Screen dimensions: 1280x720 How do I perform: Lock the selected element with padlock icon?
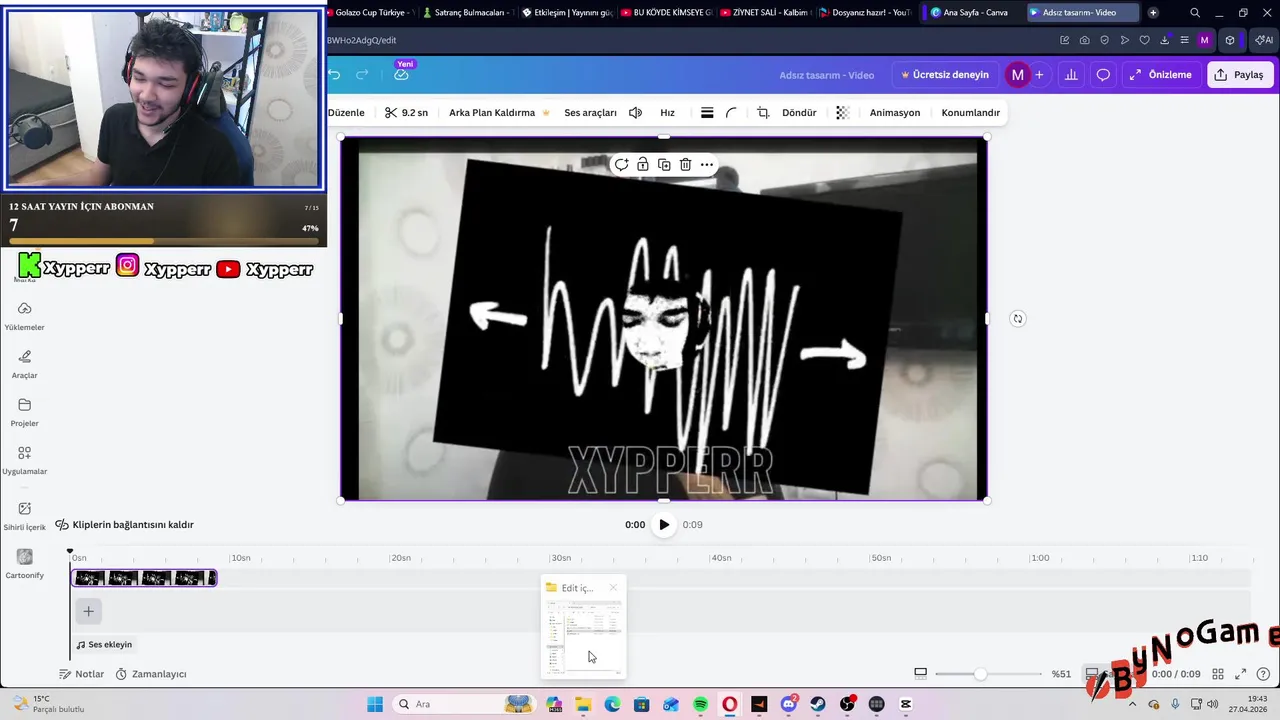tap(643, 164)
